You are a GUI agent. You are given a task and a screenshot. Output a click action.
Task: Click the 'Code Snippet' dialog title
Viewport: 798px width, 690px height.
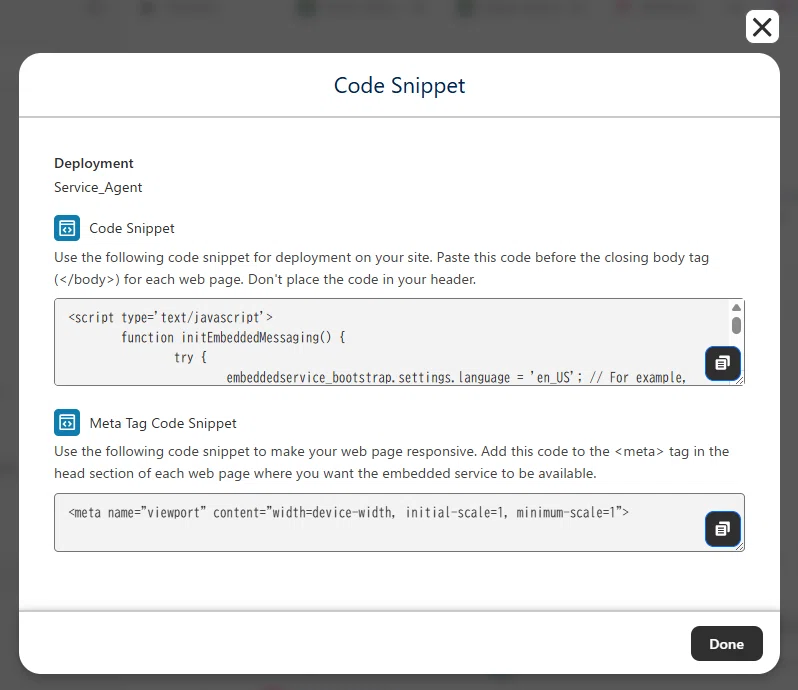coord(400,85)
